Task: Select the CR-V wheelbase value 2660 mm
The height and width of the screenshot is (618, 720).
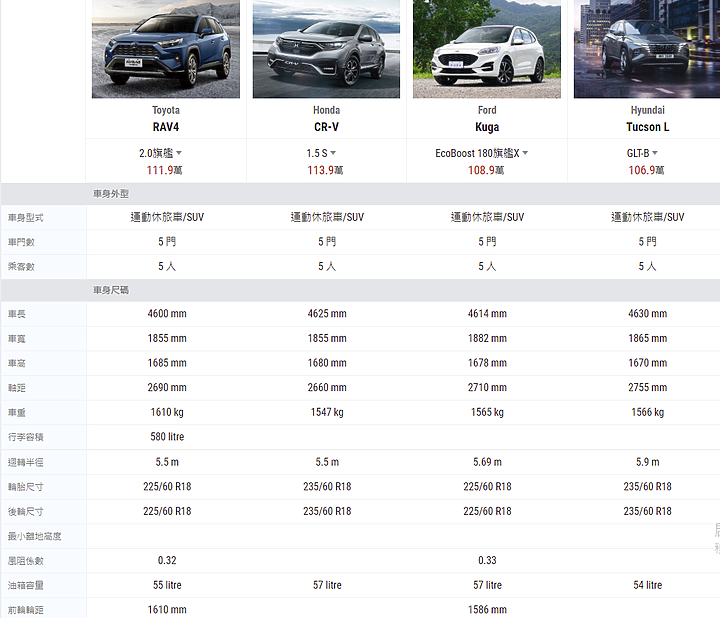Action: point(327,388)
